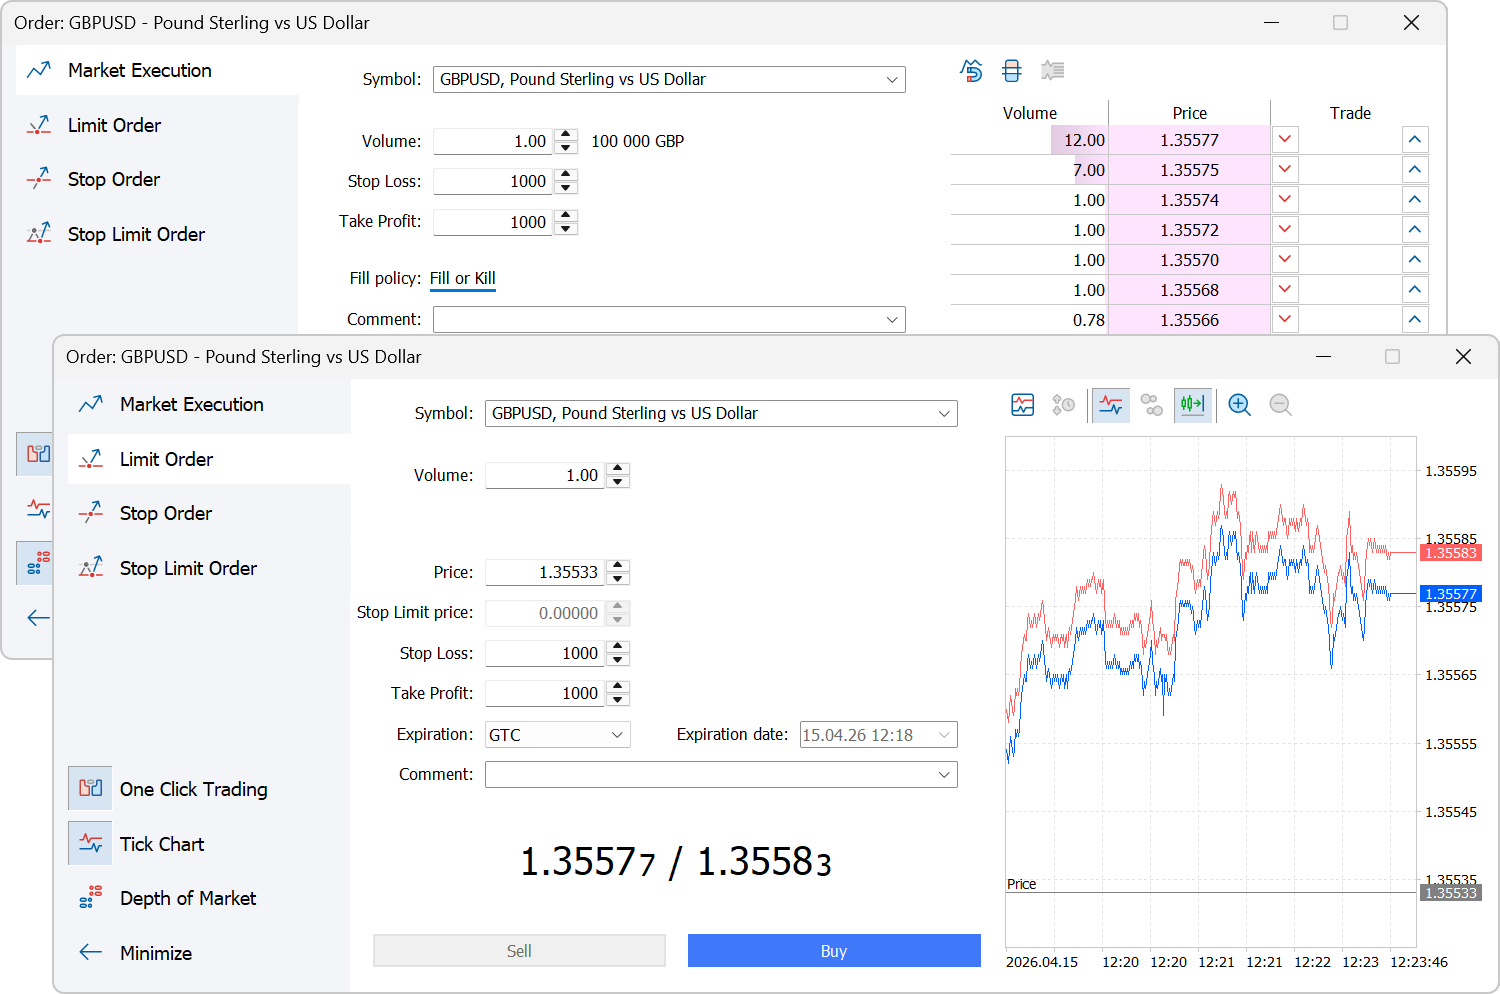Open Depth of Market from the sidebar icon
The height and width of the screenshot is (994, 1500).
[x=89, y=897]
